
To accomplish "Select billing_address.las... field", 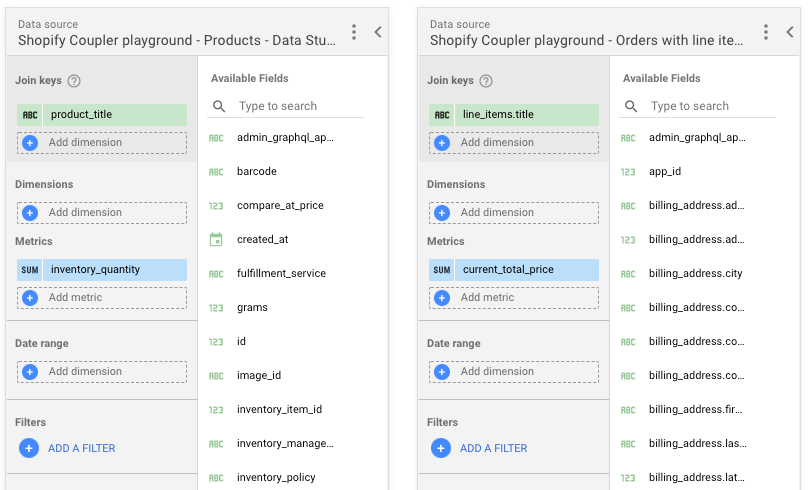I will point(697,443).
